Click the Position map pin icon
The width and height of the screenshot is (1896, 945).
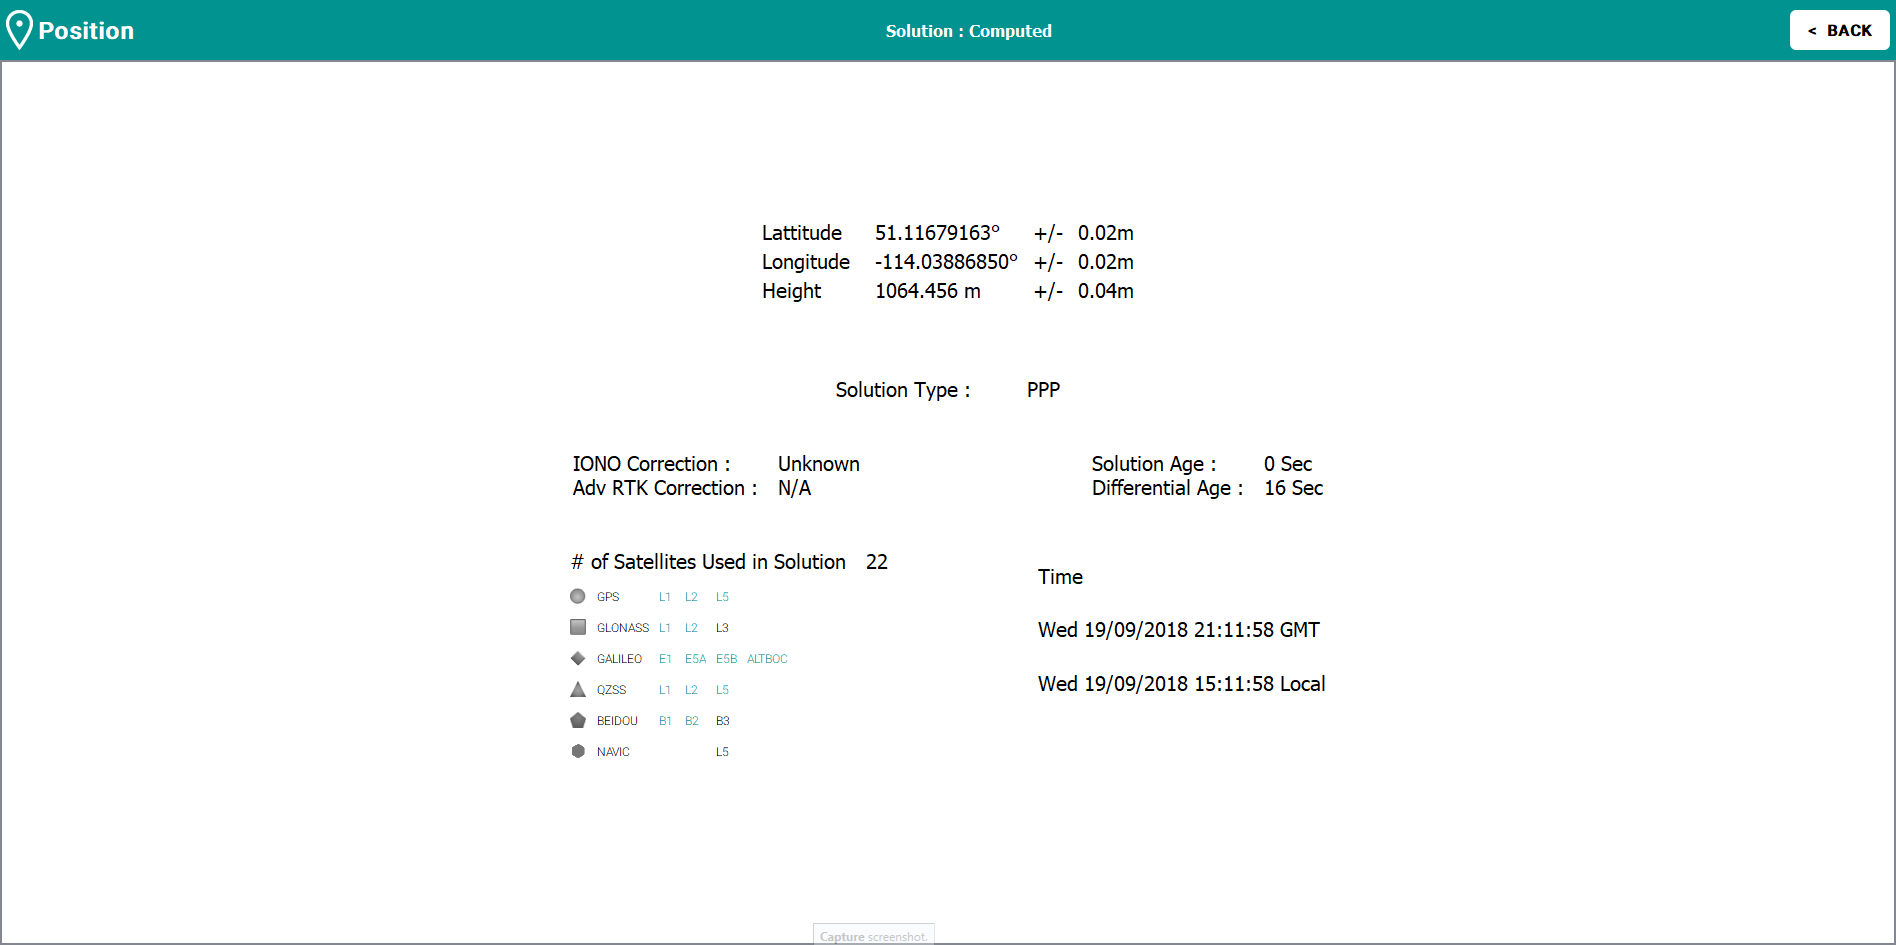19,30
